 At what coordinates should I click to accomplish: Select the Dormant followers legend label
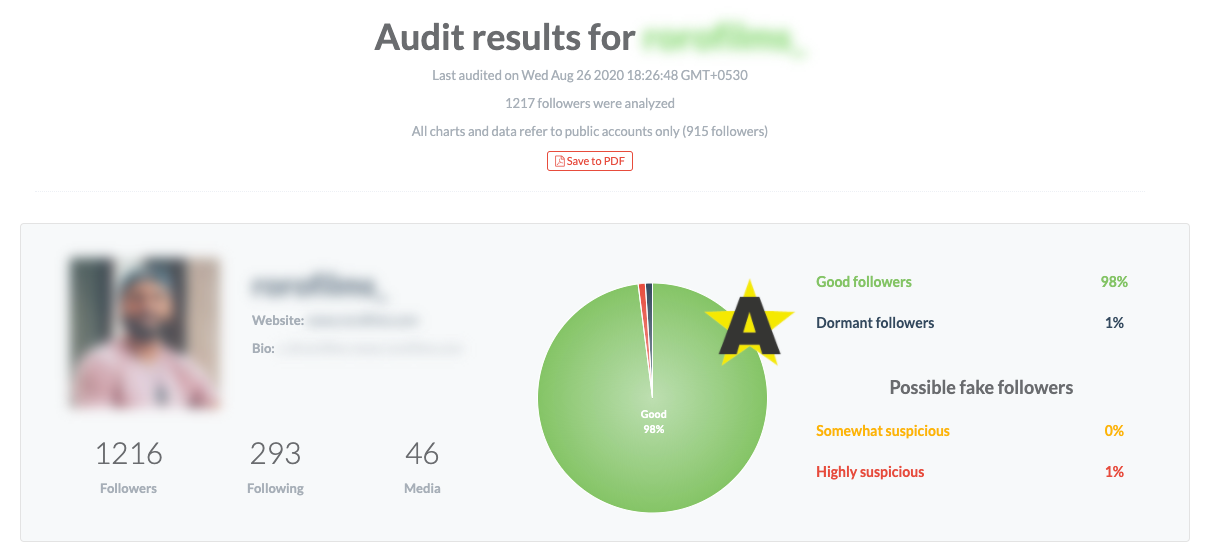pyautogui.click(x=875, y=323)
